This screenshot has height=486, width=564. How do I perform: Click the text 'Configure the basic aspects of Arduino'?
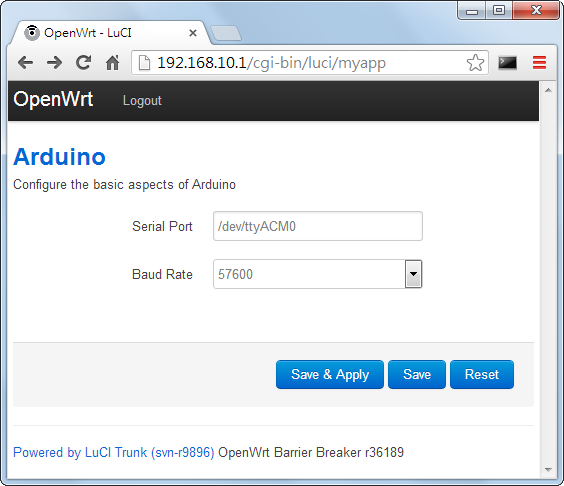[124, 185]
